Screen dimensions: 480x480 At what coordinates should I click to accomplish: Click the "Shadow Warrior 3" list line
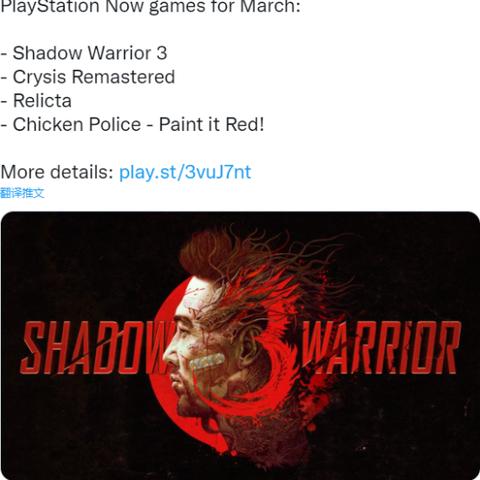click(84, 53)
